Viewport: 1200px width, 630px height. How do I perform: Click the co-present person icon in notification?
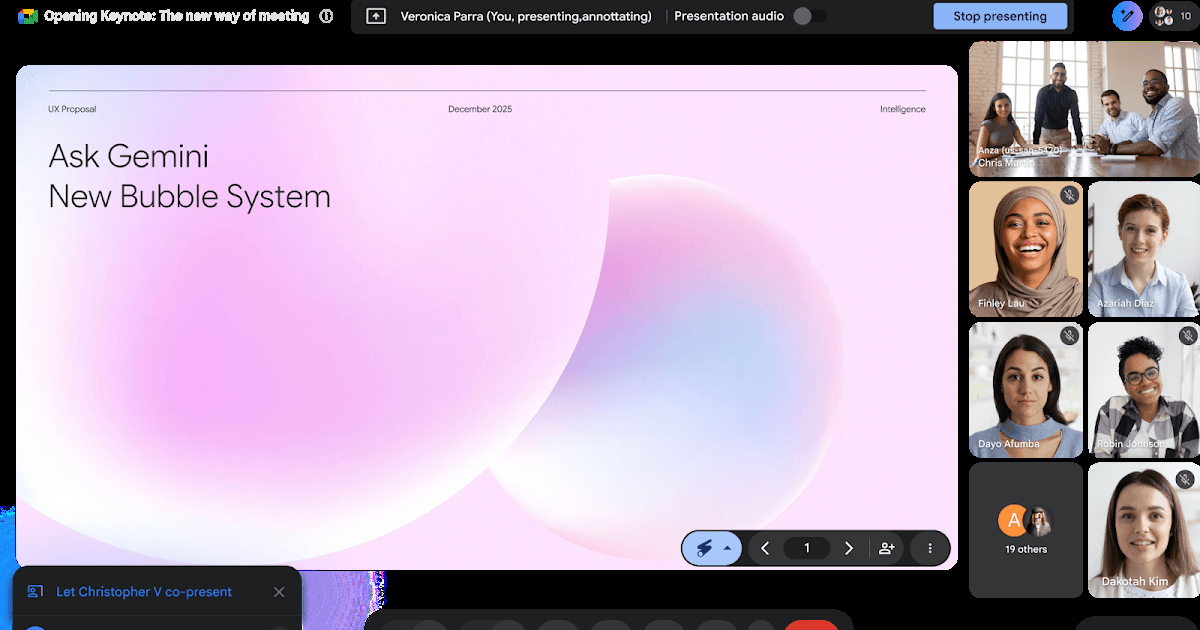click(35, 592)
